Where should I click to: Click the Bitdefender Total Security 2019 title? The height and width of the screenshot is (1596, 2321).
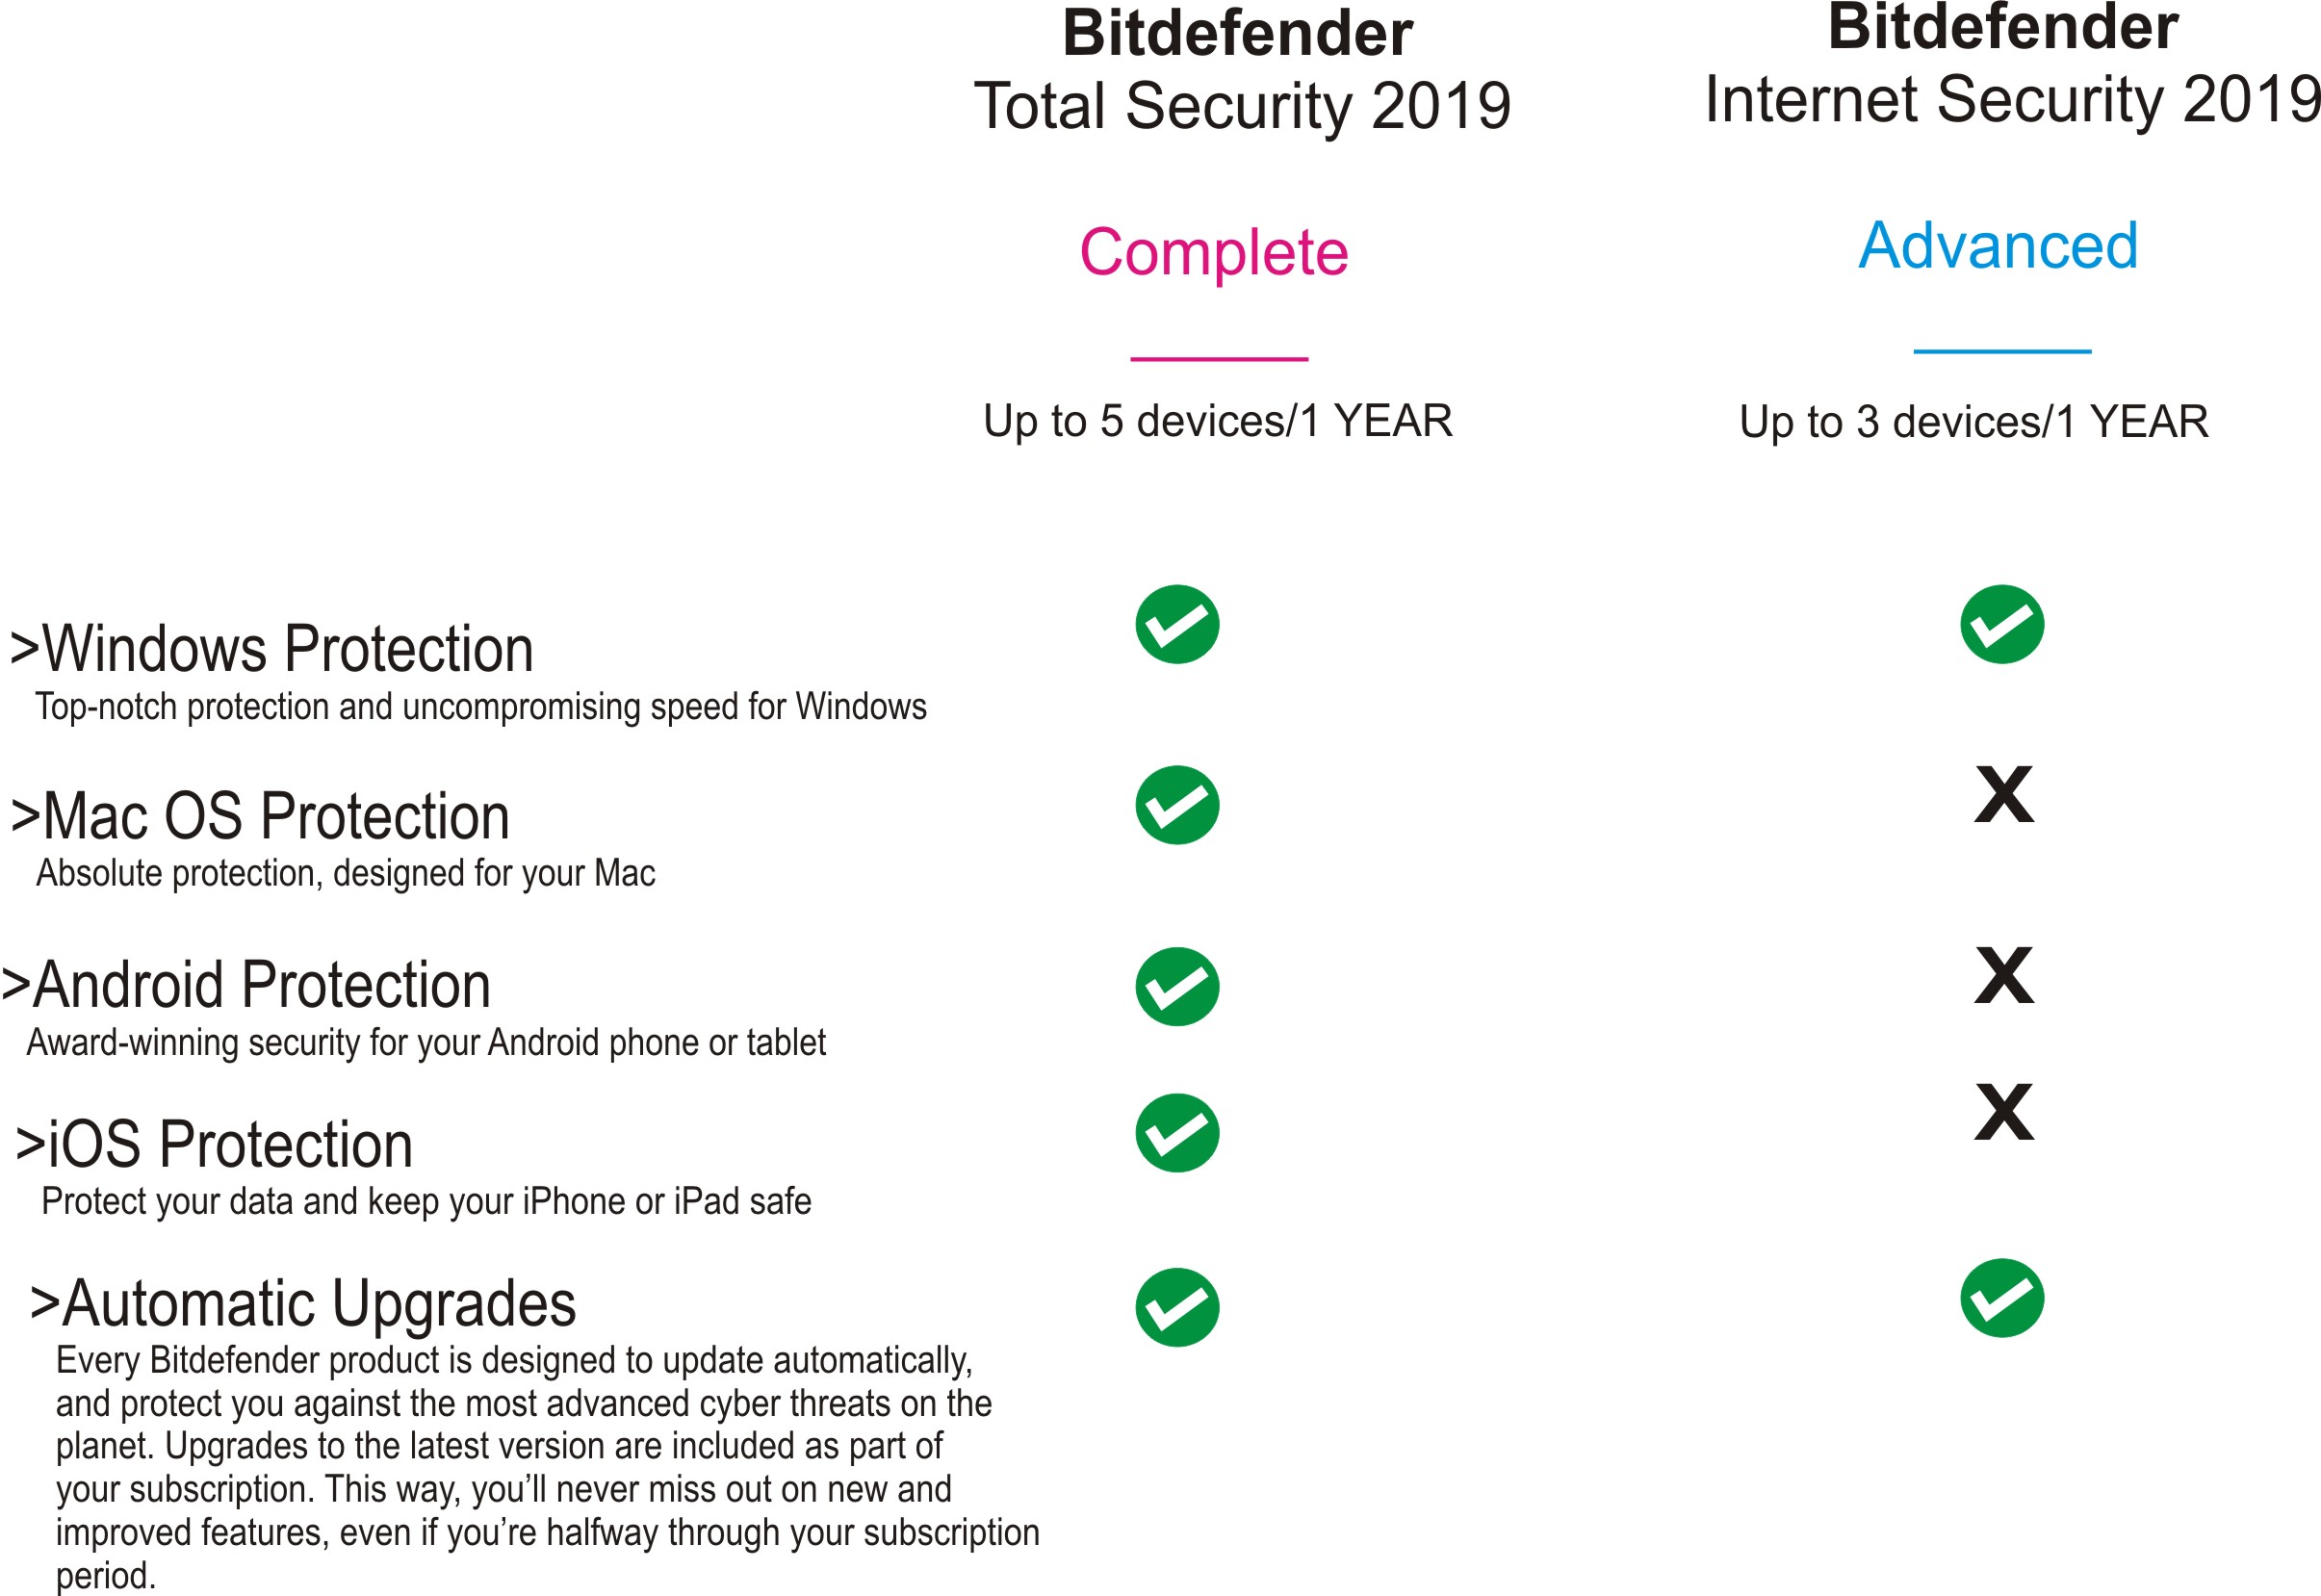1241,70
